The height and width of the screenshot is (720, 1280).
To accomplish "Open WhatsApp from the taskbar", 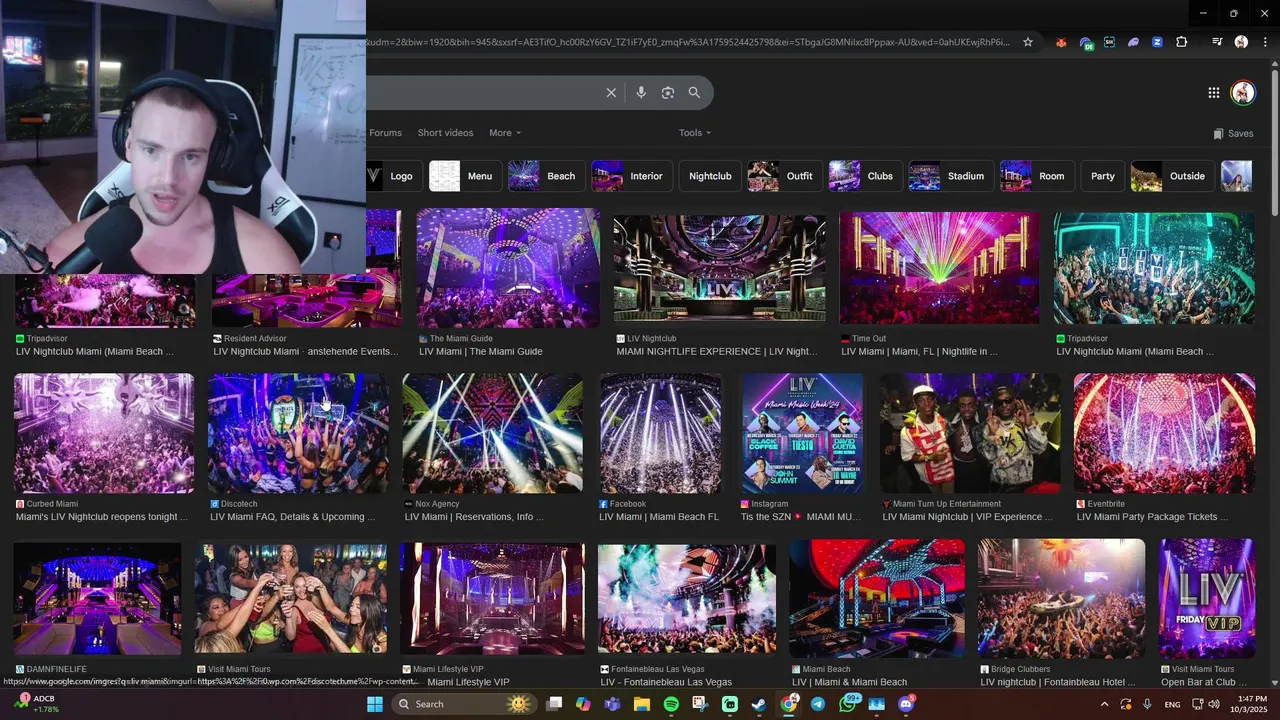I will coord(848,704).
